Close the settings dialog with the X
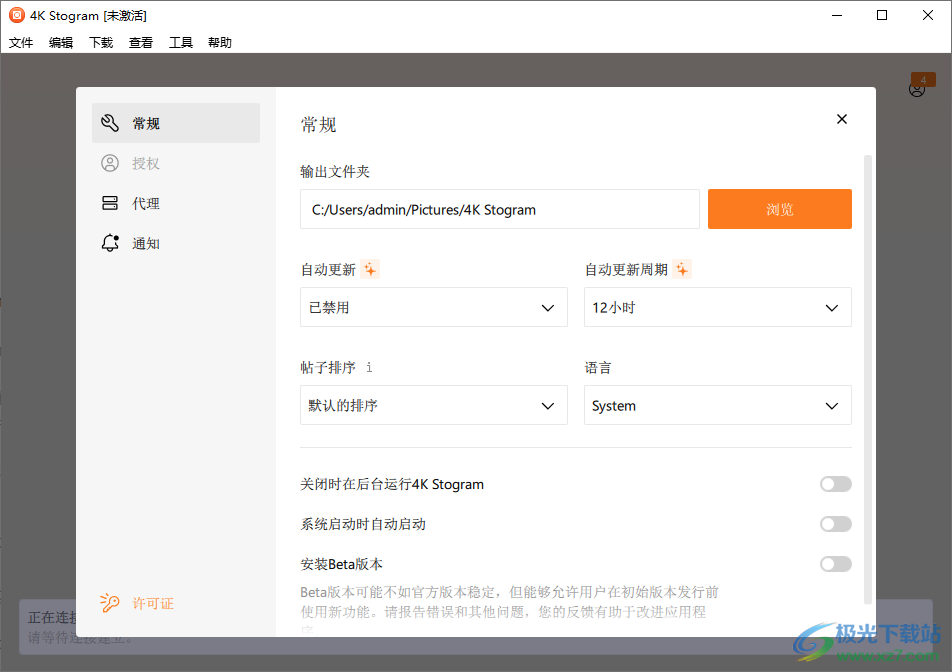 tap(842, 119)
